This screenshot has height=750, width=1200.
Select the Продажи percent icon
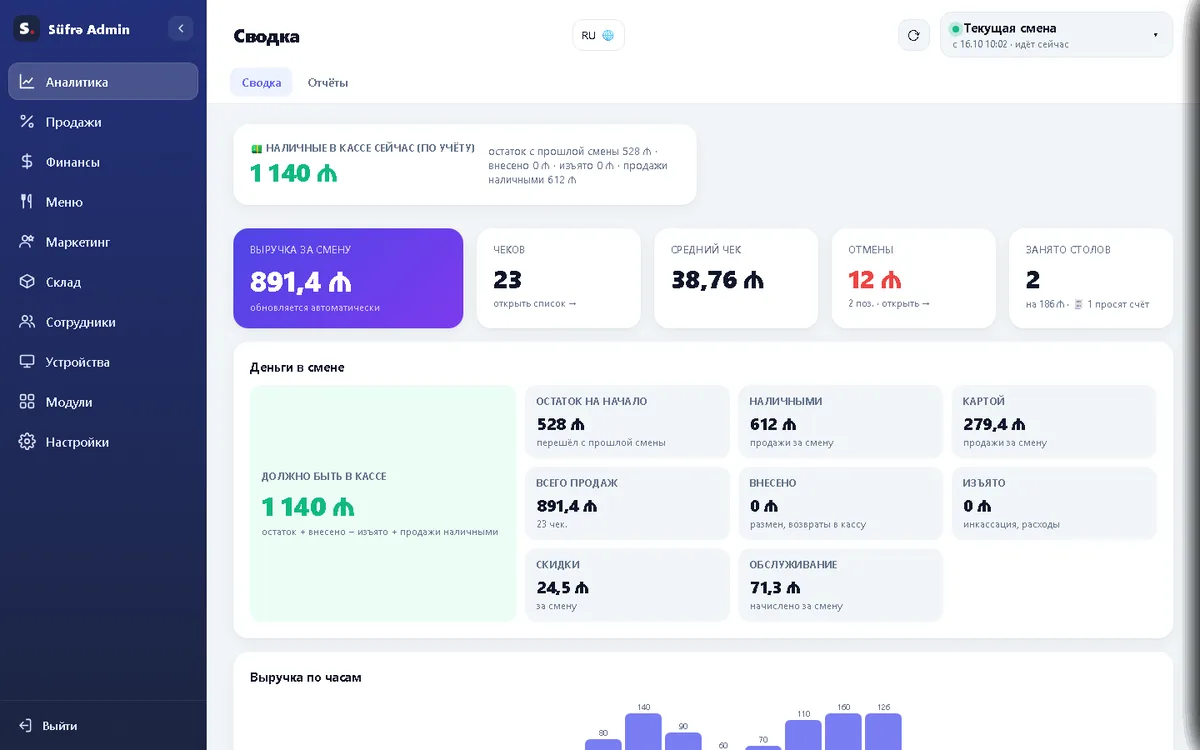[x=27, y=122]
